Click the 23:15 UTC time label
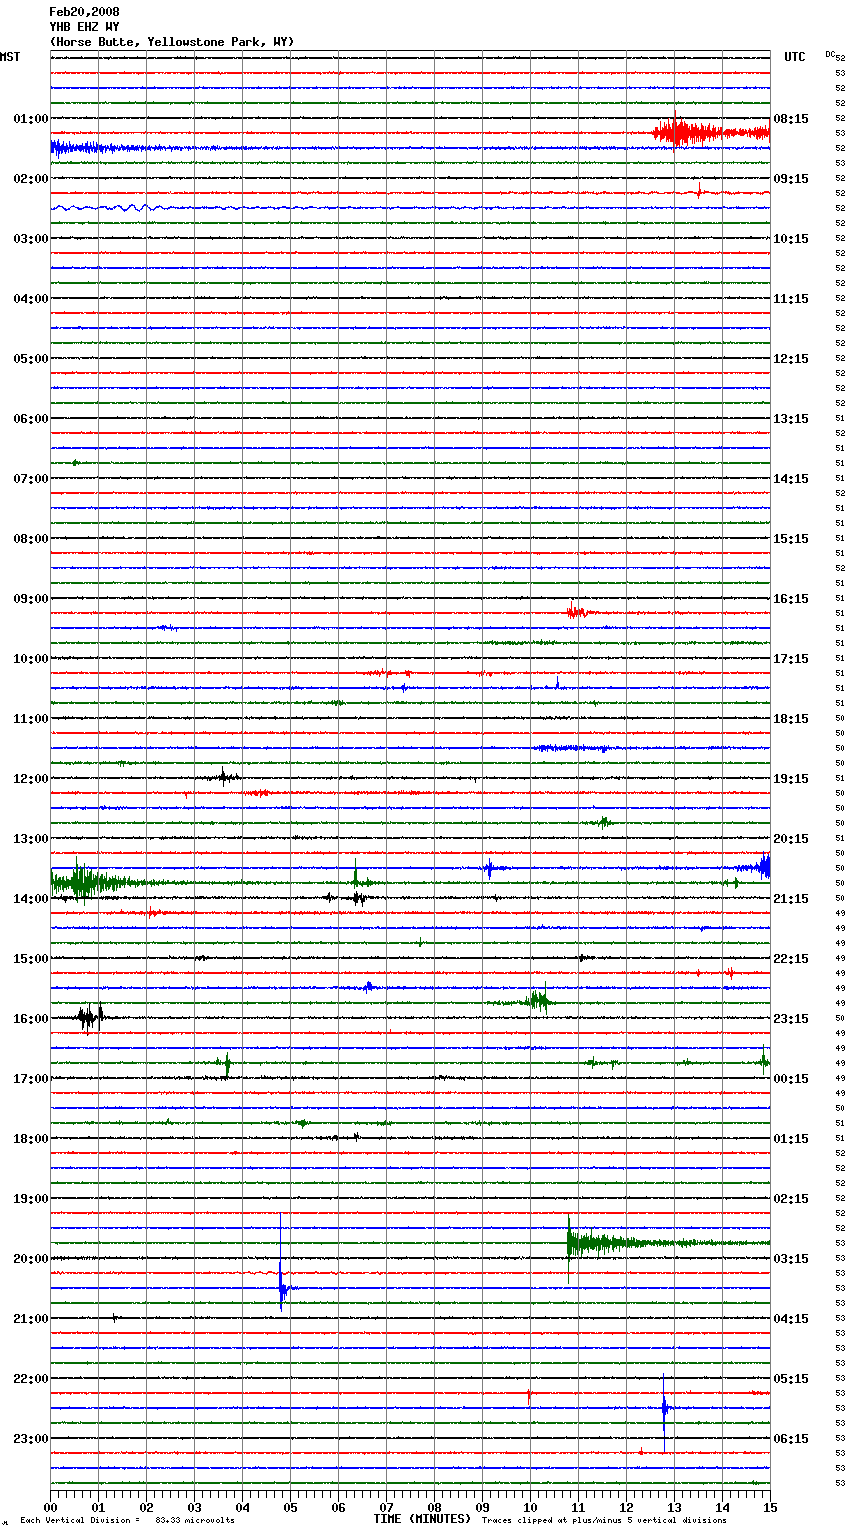This screenshot has height=1534, width=850. click(791, 1019)
